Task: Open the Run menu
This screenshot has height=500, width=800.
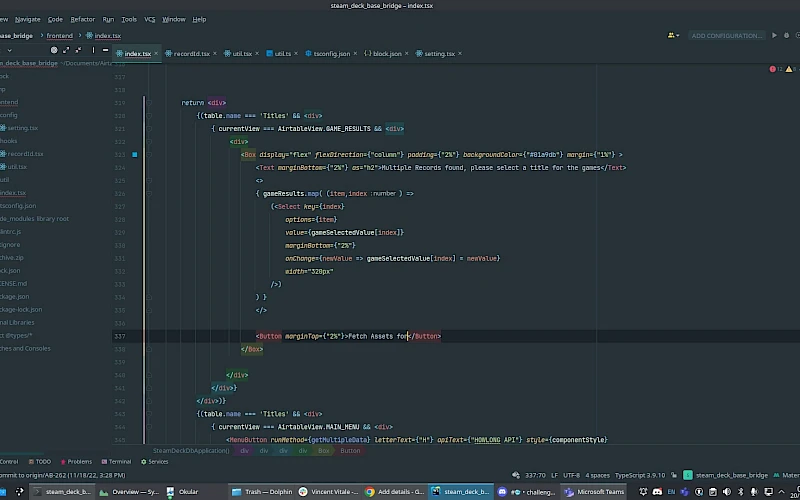Action: click(x=108, y=19)
